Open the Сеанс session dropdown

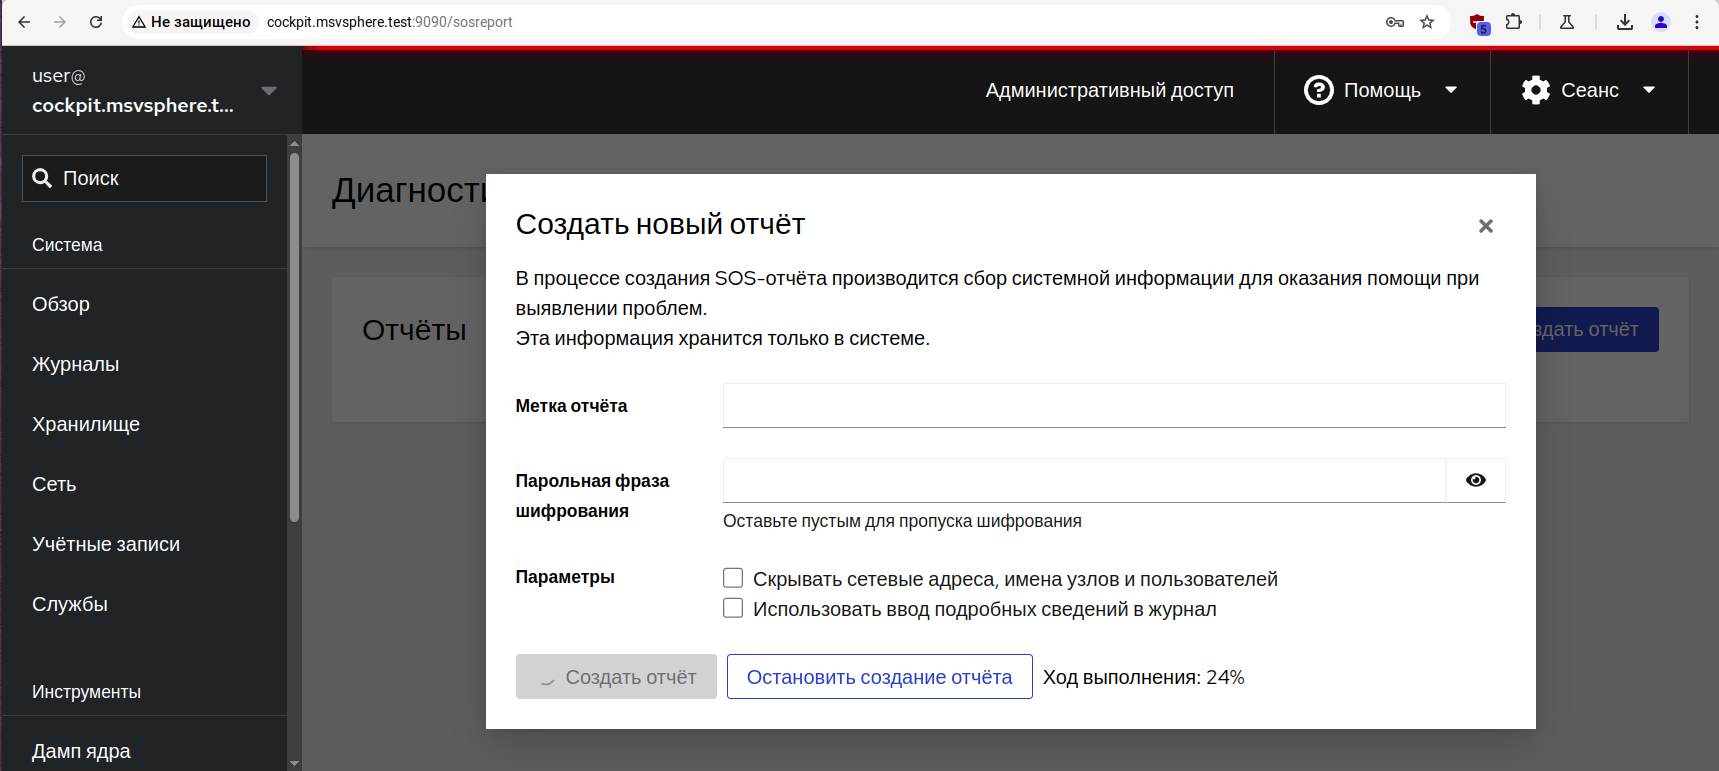point(1588,90)
